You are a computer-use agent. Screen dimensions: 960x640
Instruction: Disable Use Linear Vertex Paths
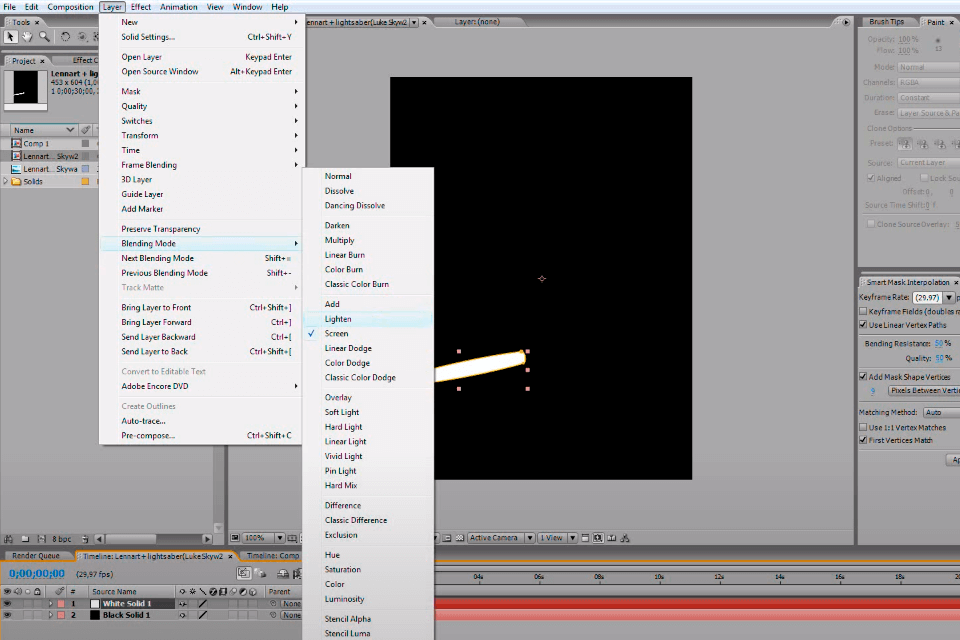click(862, 323)
